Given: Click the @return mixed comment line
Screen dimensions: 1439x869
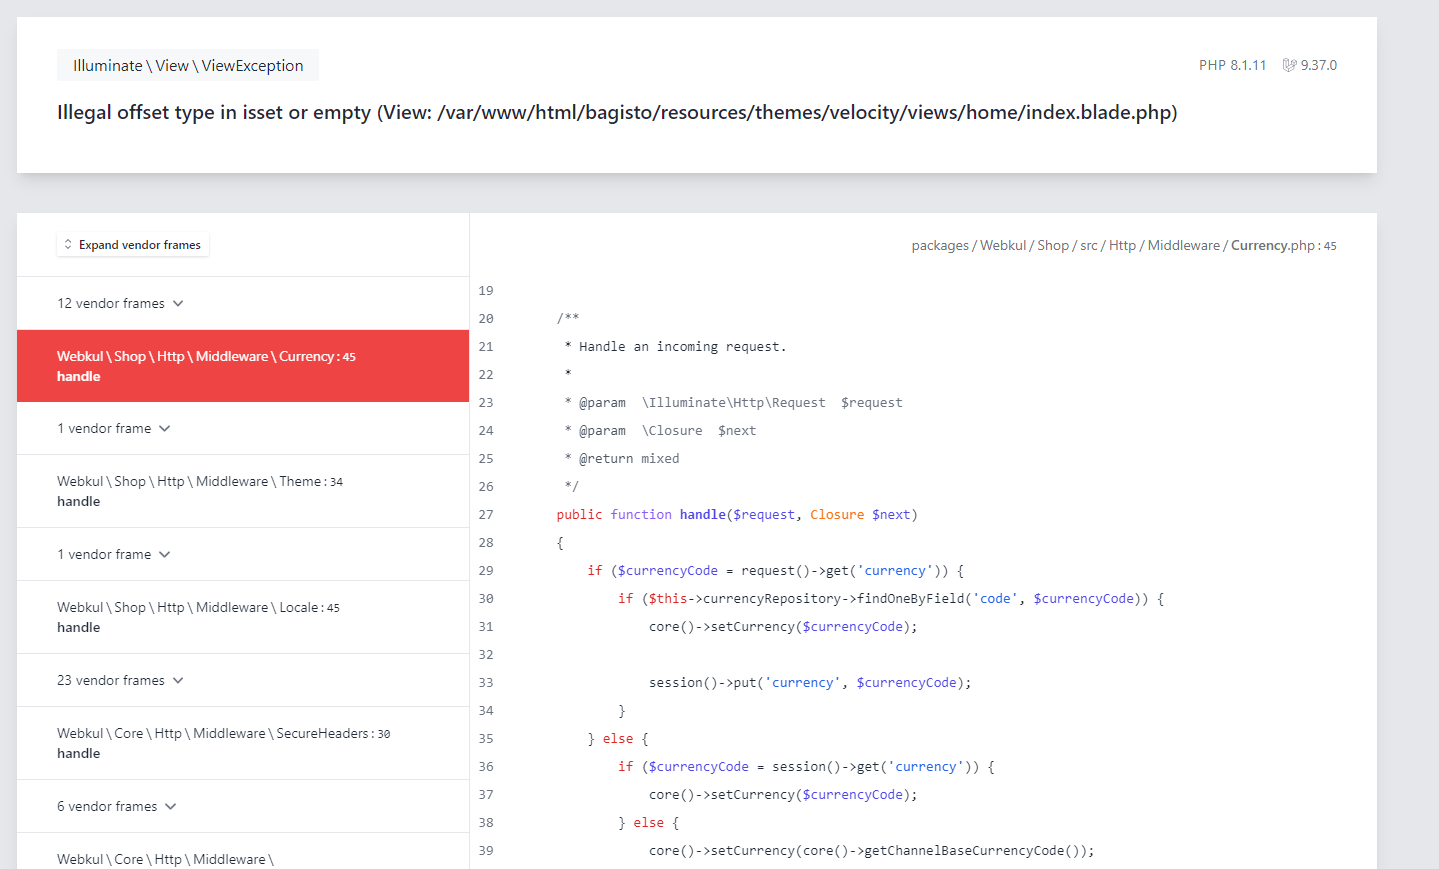Looking at the screenshot, I should pos(621,458).
